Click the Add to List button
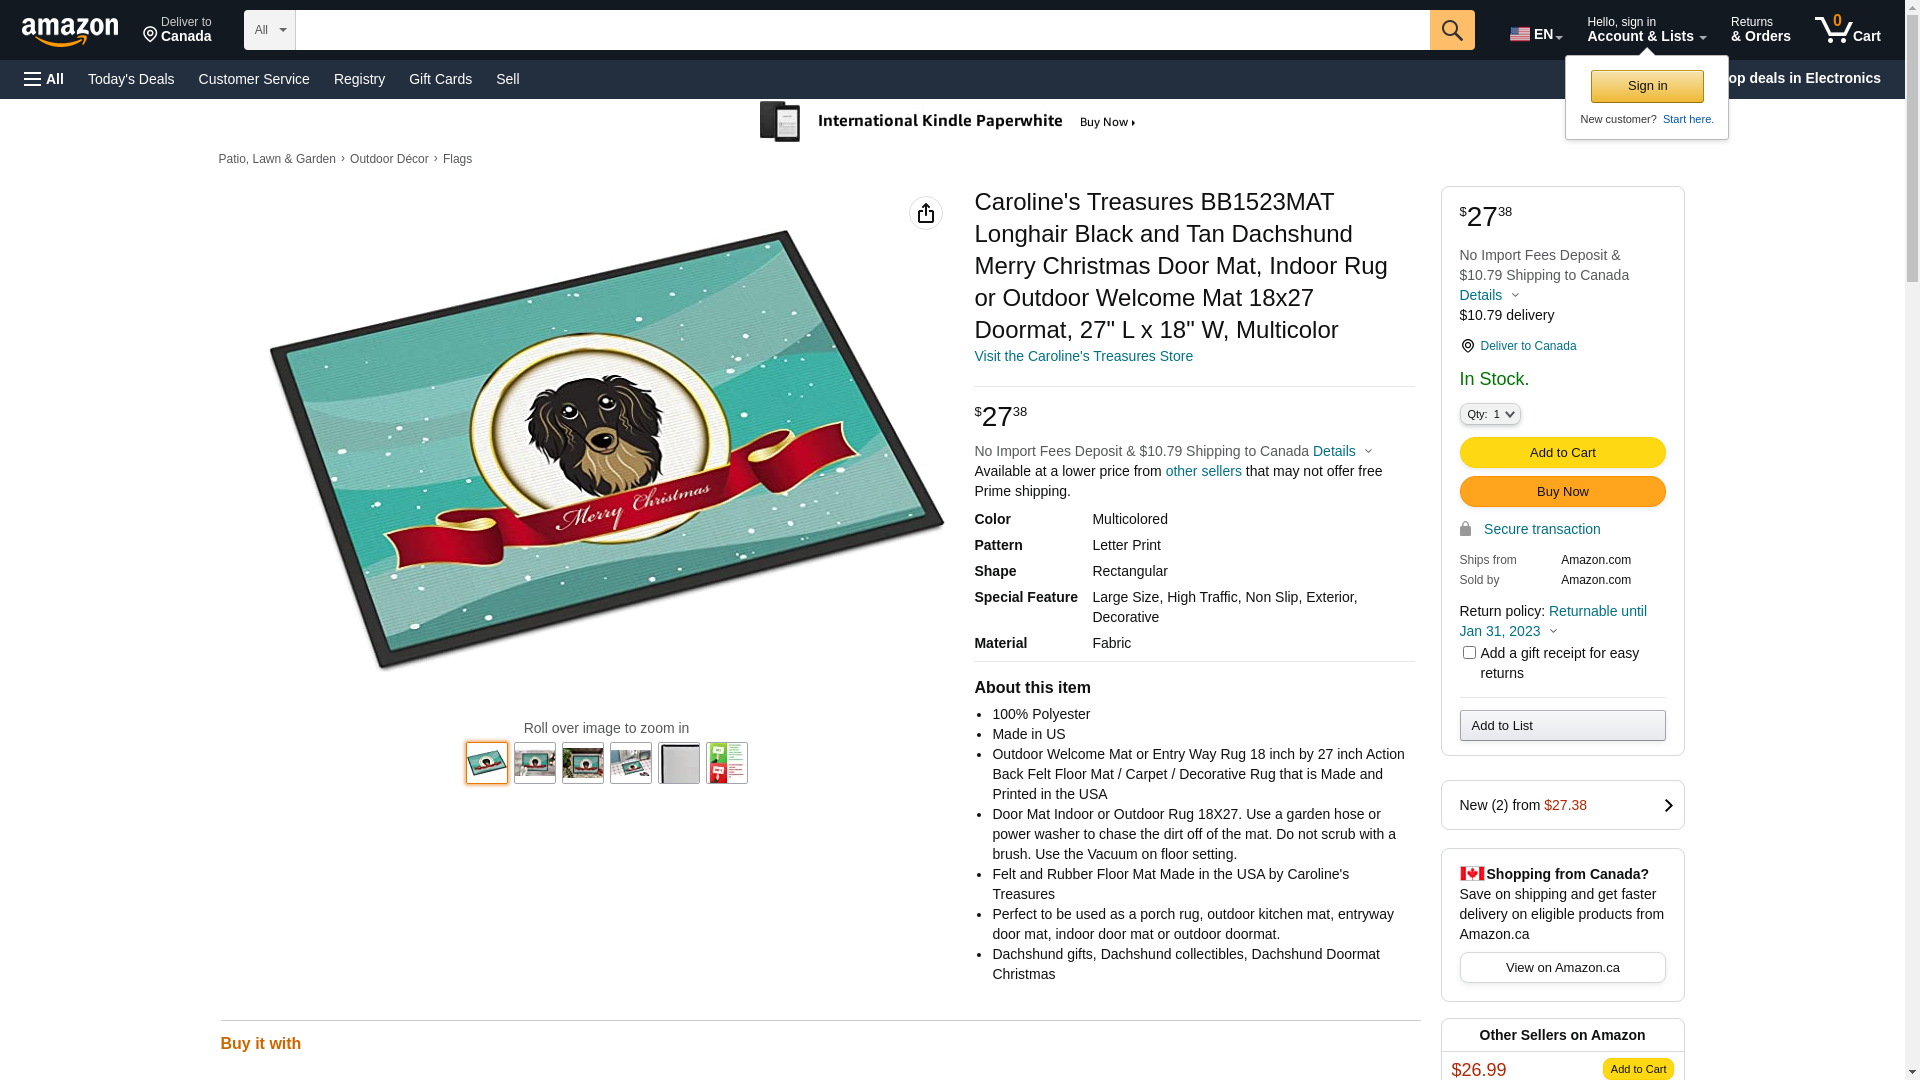The image size is (1920, 1080). (x=1562, y=726)
